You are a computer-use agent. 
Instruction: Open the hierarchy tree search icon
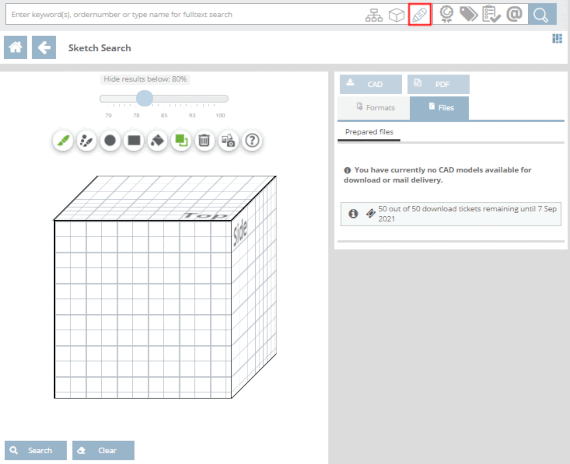[x=374, y=15]
